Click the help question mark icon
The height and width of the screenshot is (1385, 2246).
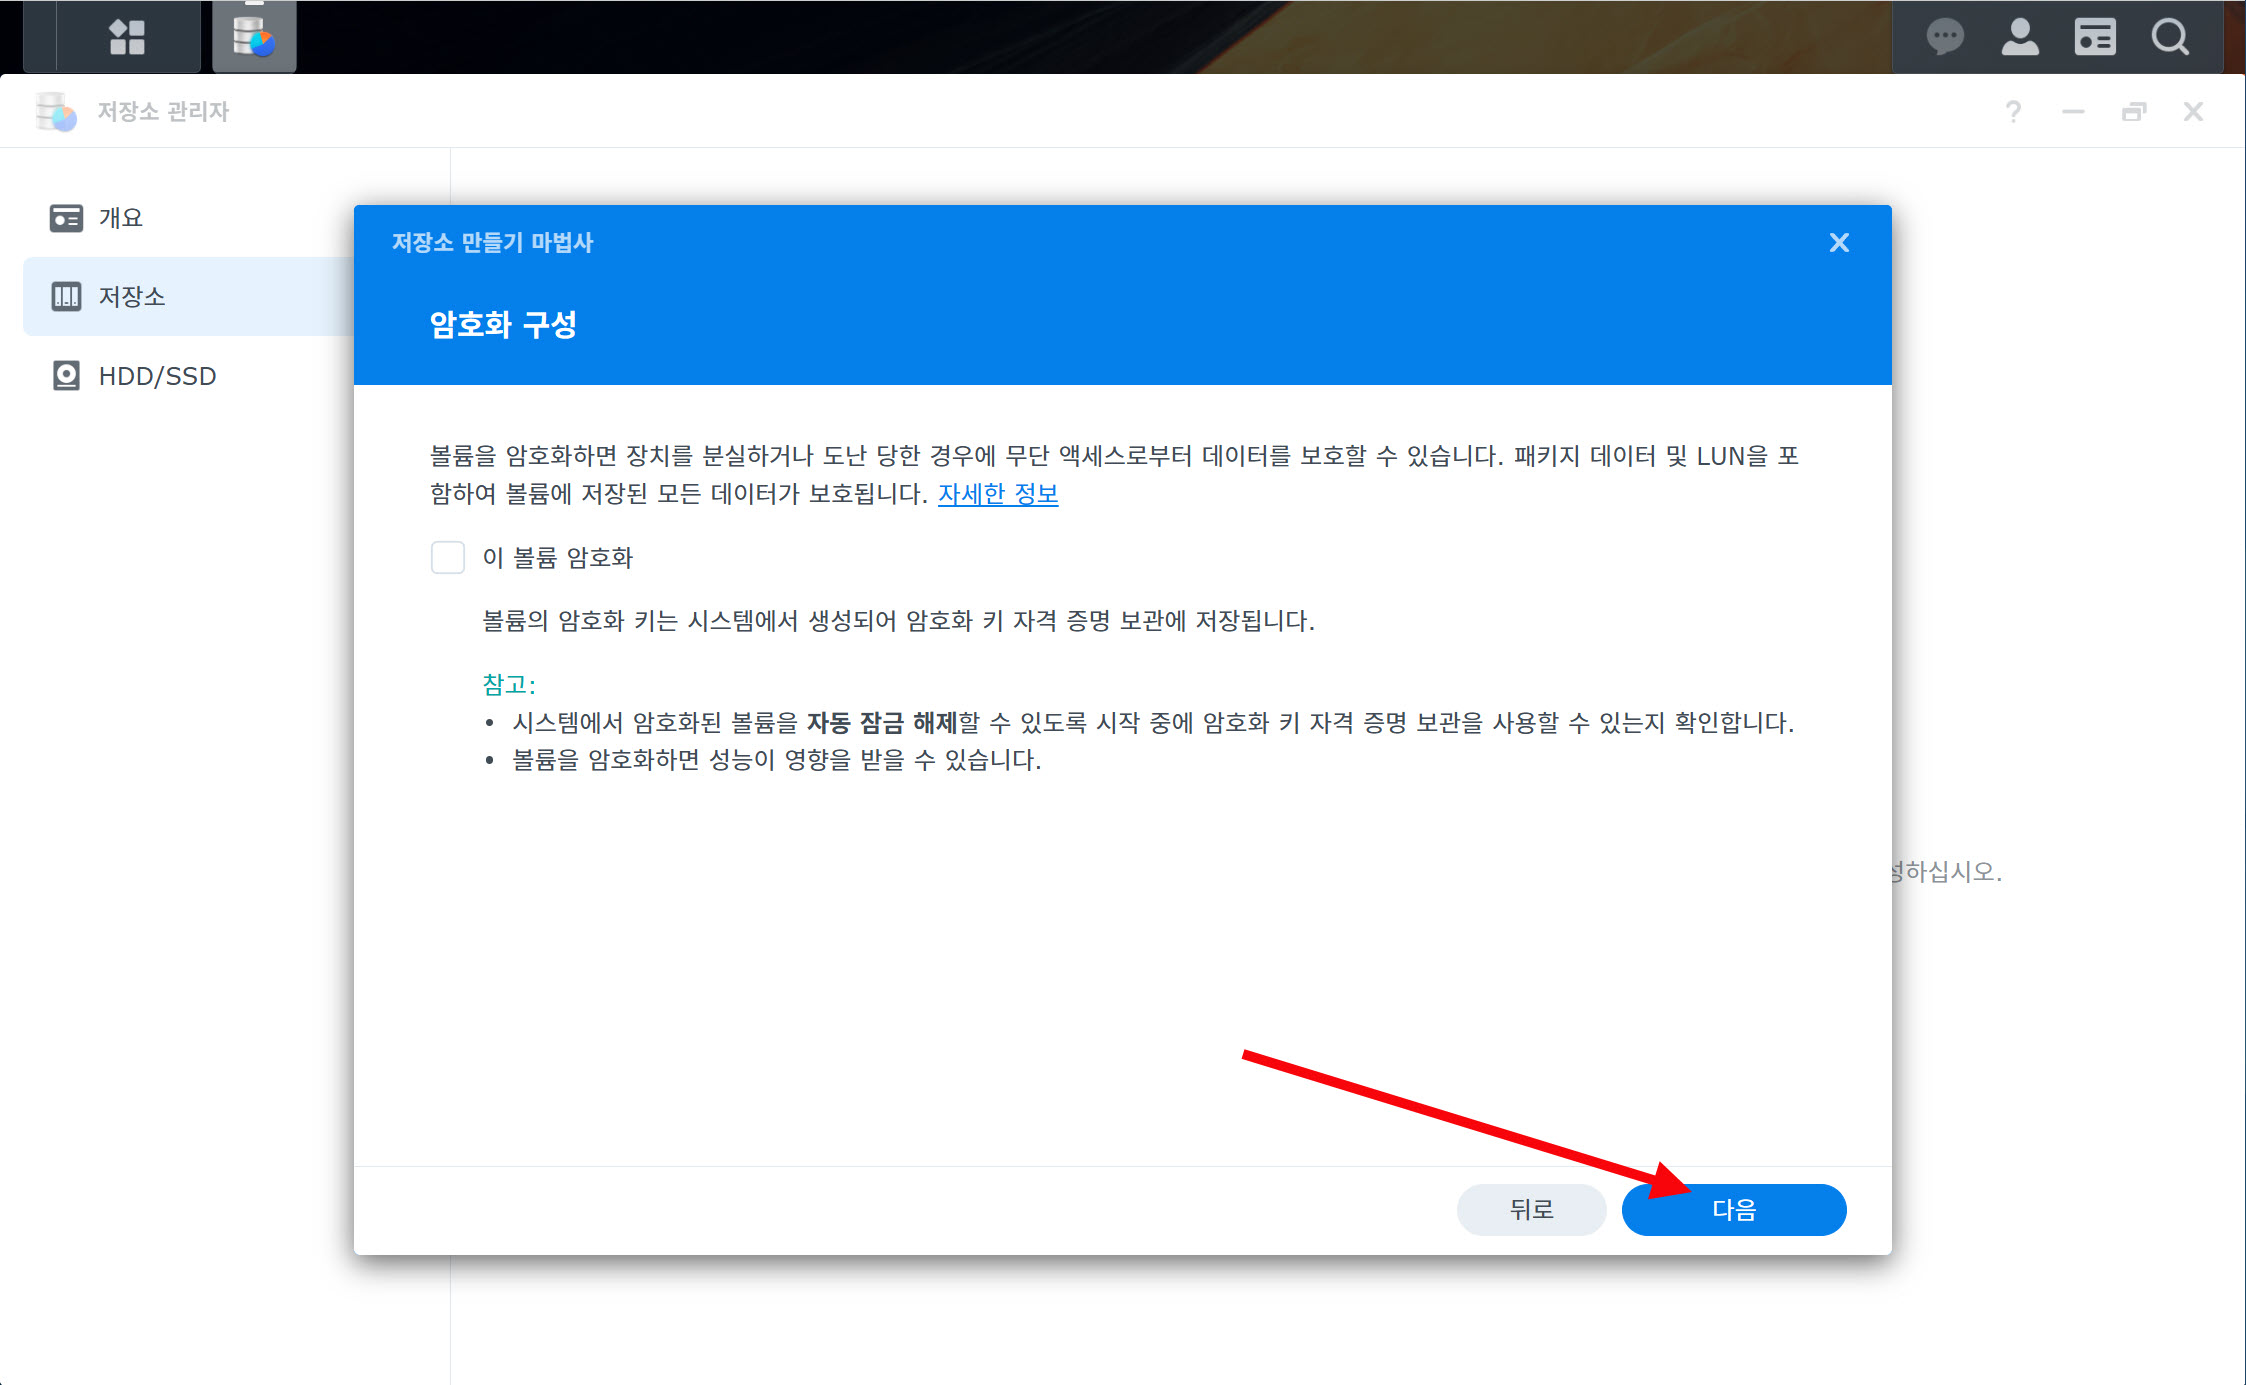[2013, 111]
